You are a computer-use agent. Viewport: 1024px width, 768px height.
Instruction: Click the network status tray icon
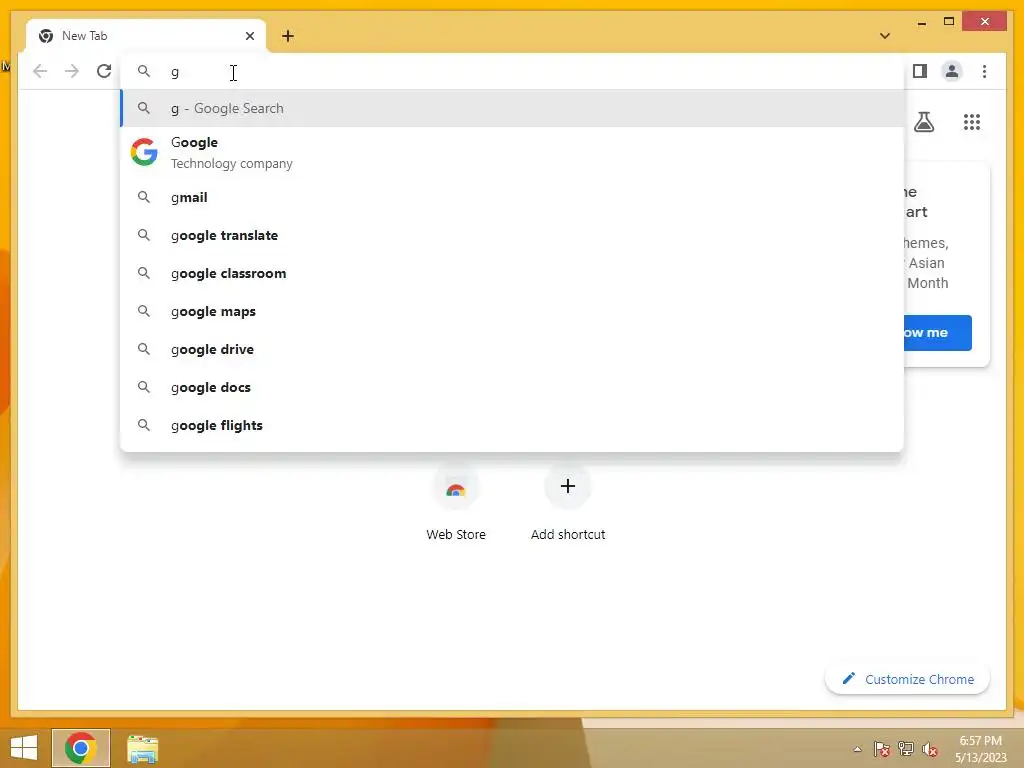point(906,749)
